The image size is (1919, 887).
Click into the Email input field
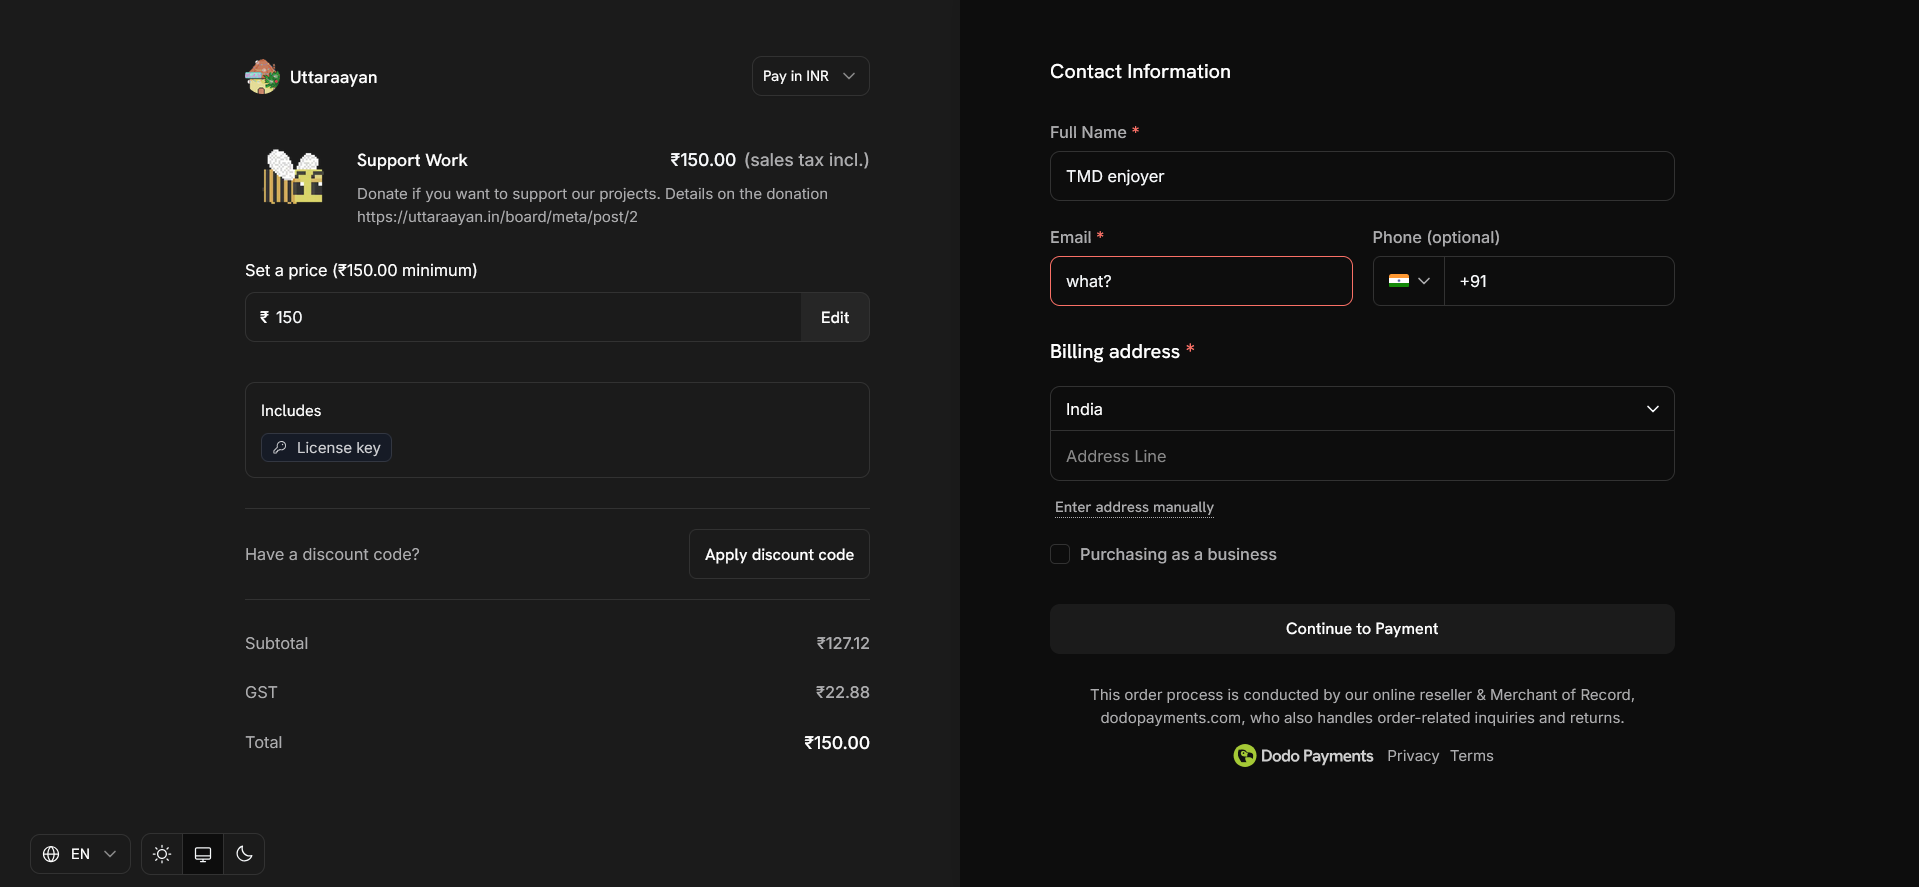[x=1200, y=281]
